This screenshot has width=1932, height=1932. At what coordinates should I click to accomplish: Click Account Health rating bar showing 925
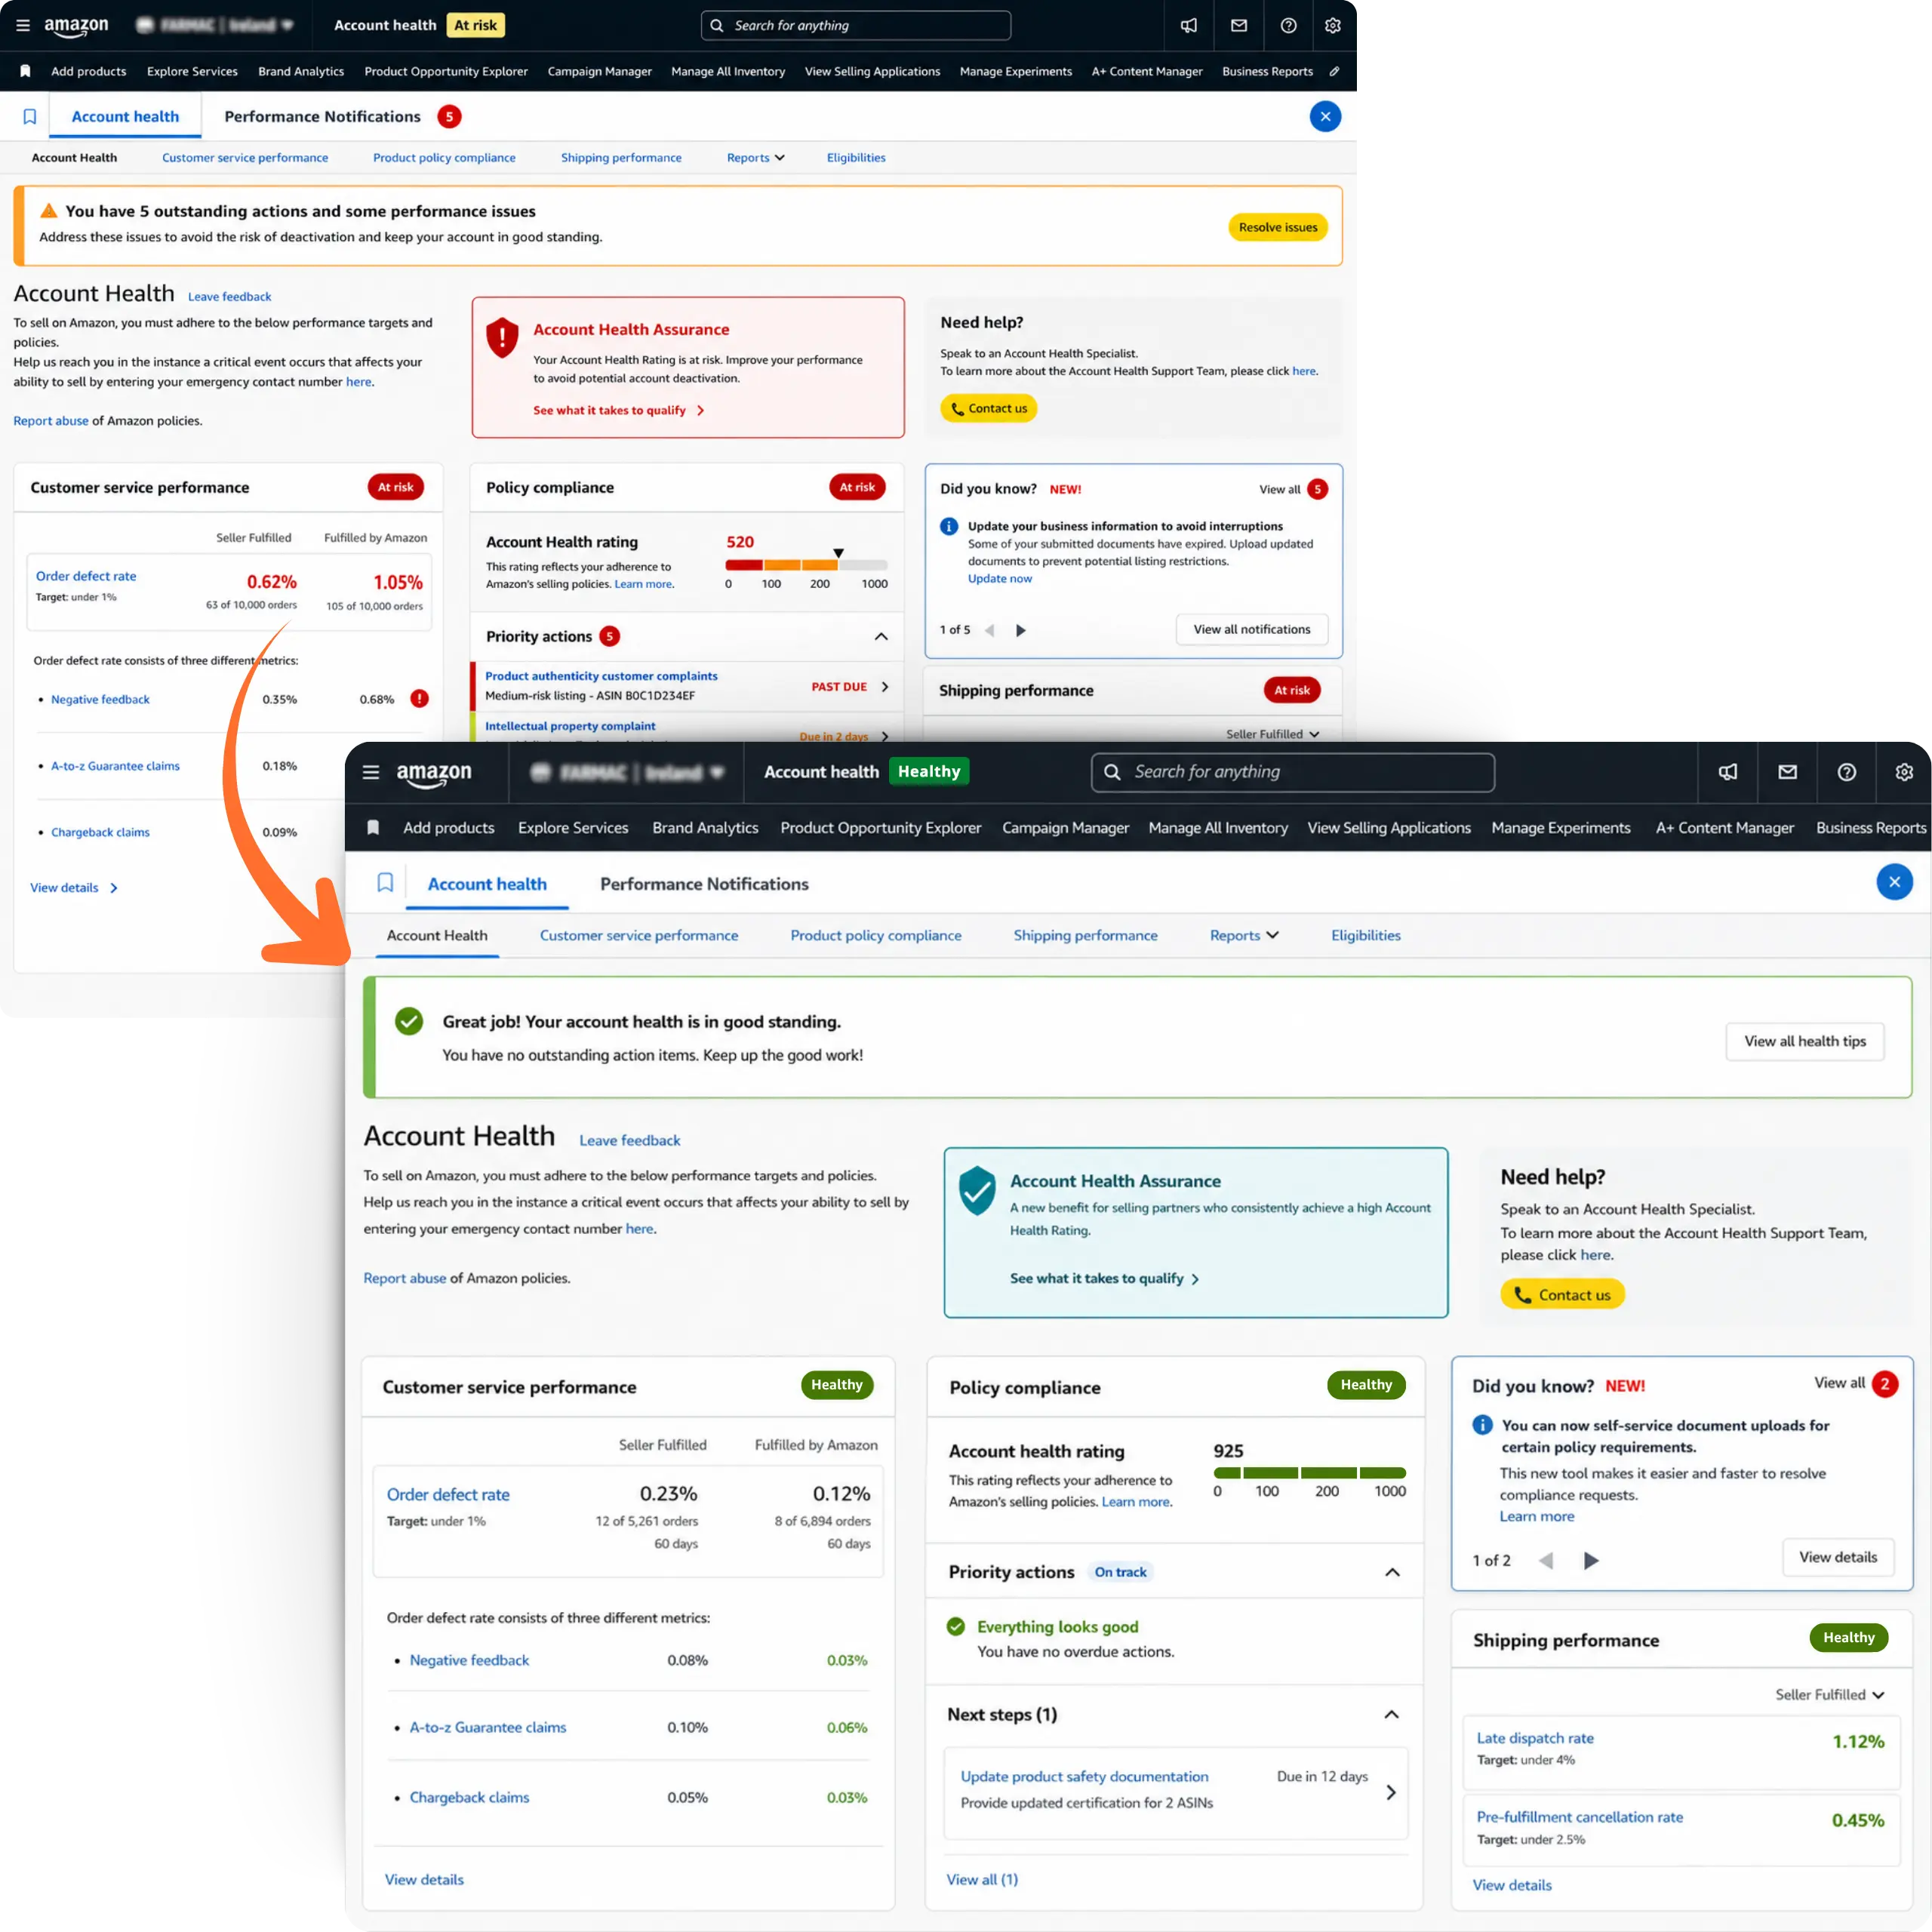(1309, 1472)
